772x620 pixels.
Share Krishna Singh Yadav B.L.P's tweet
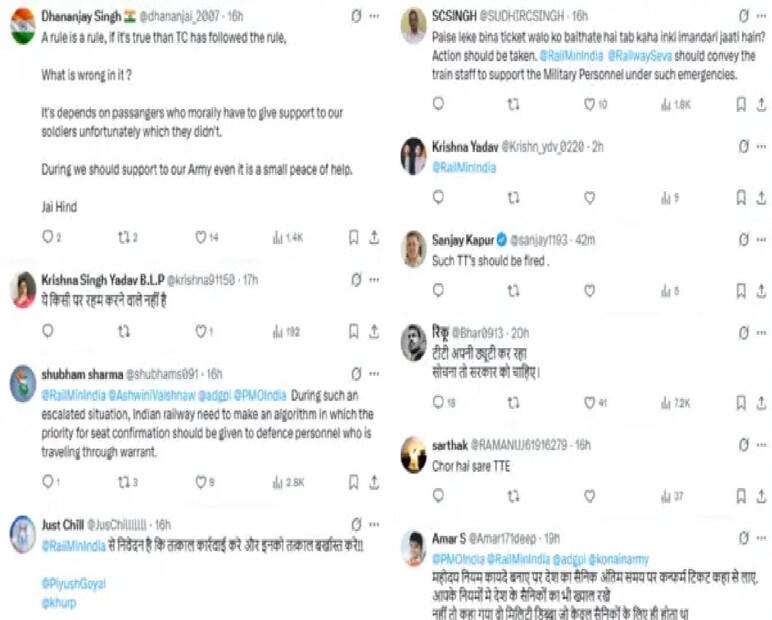click(374, 330)
